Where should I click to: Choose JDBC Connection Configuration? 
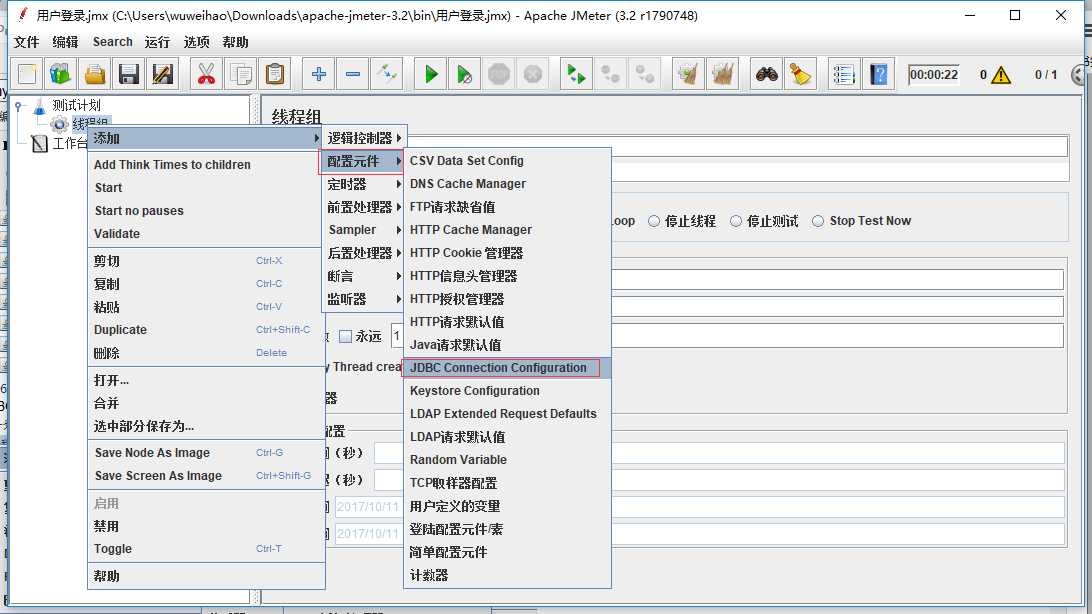point(507,368)
